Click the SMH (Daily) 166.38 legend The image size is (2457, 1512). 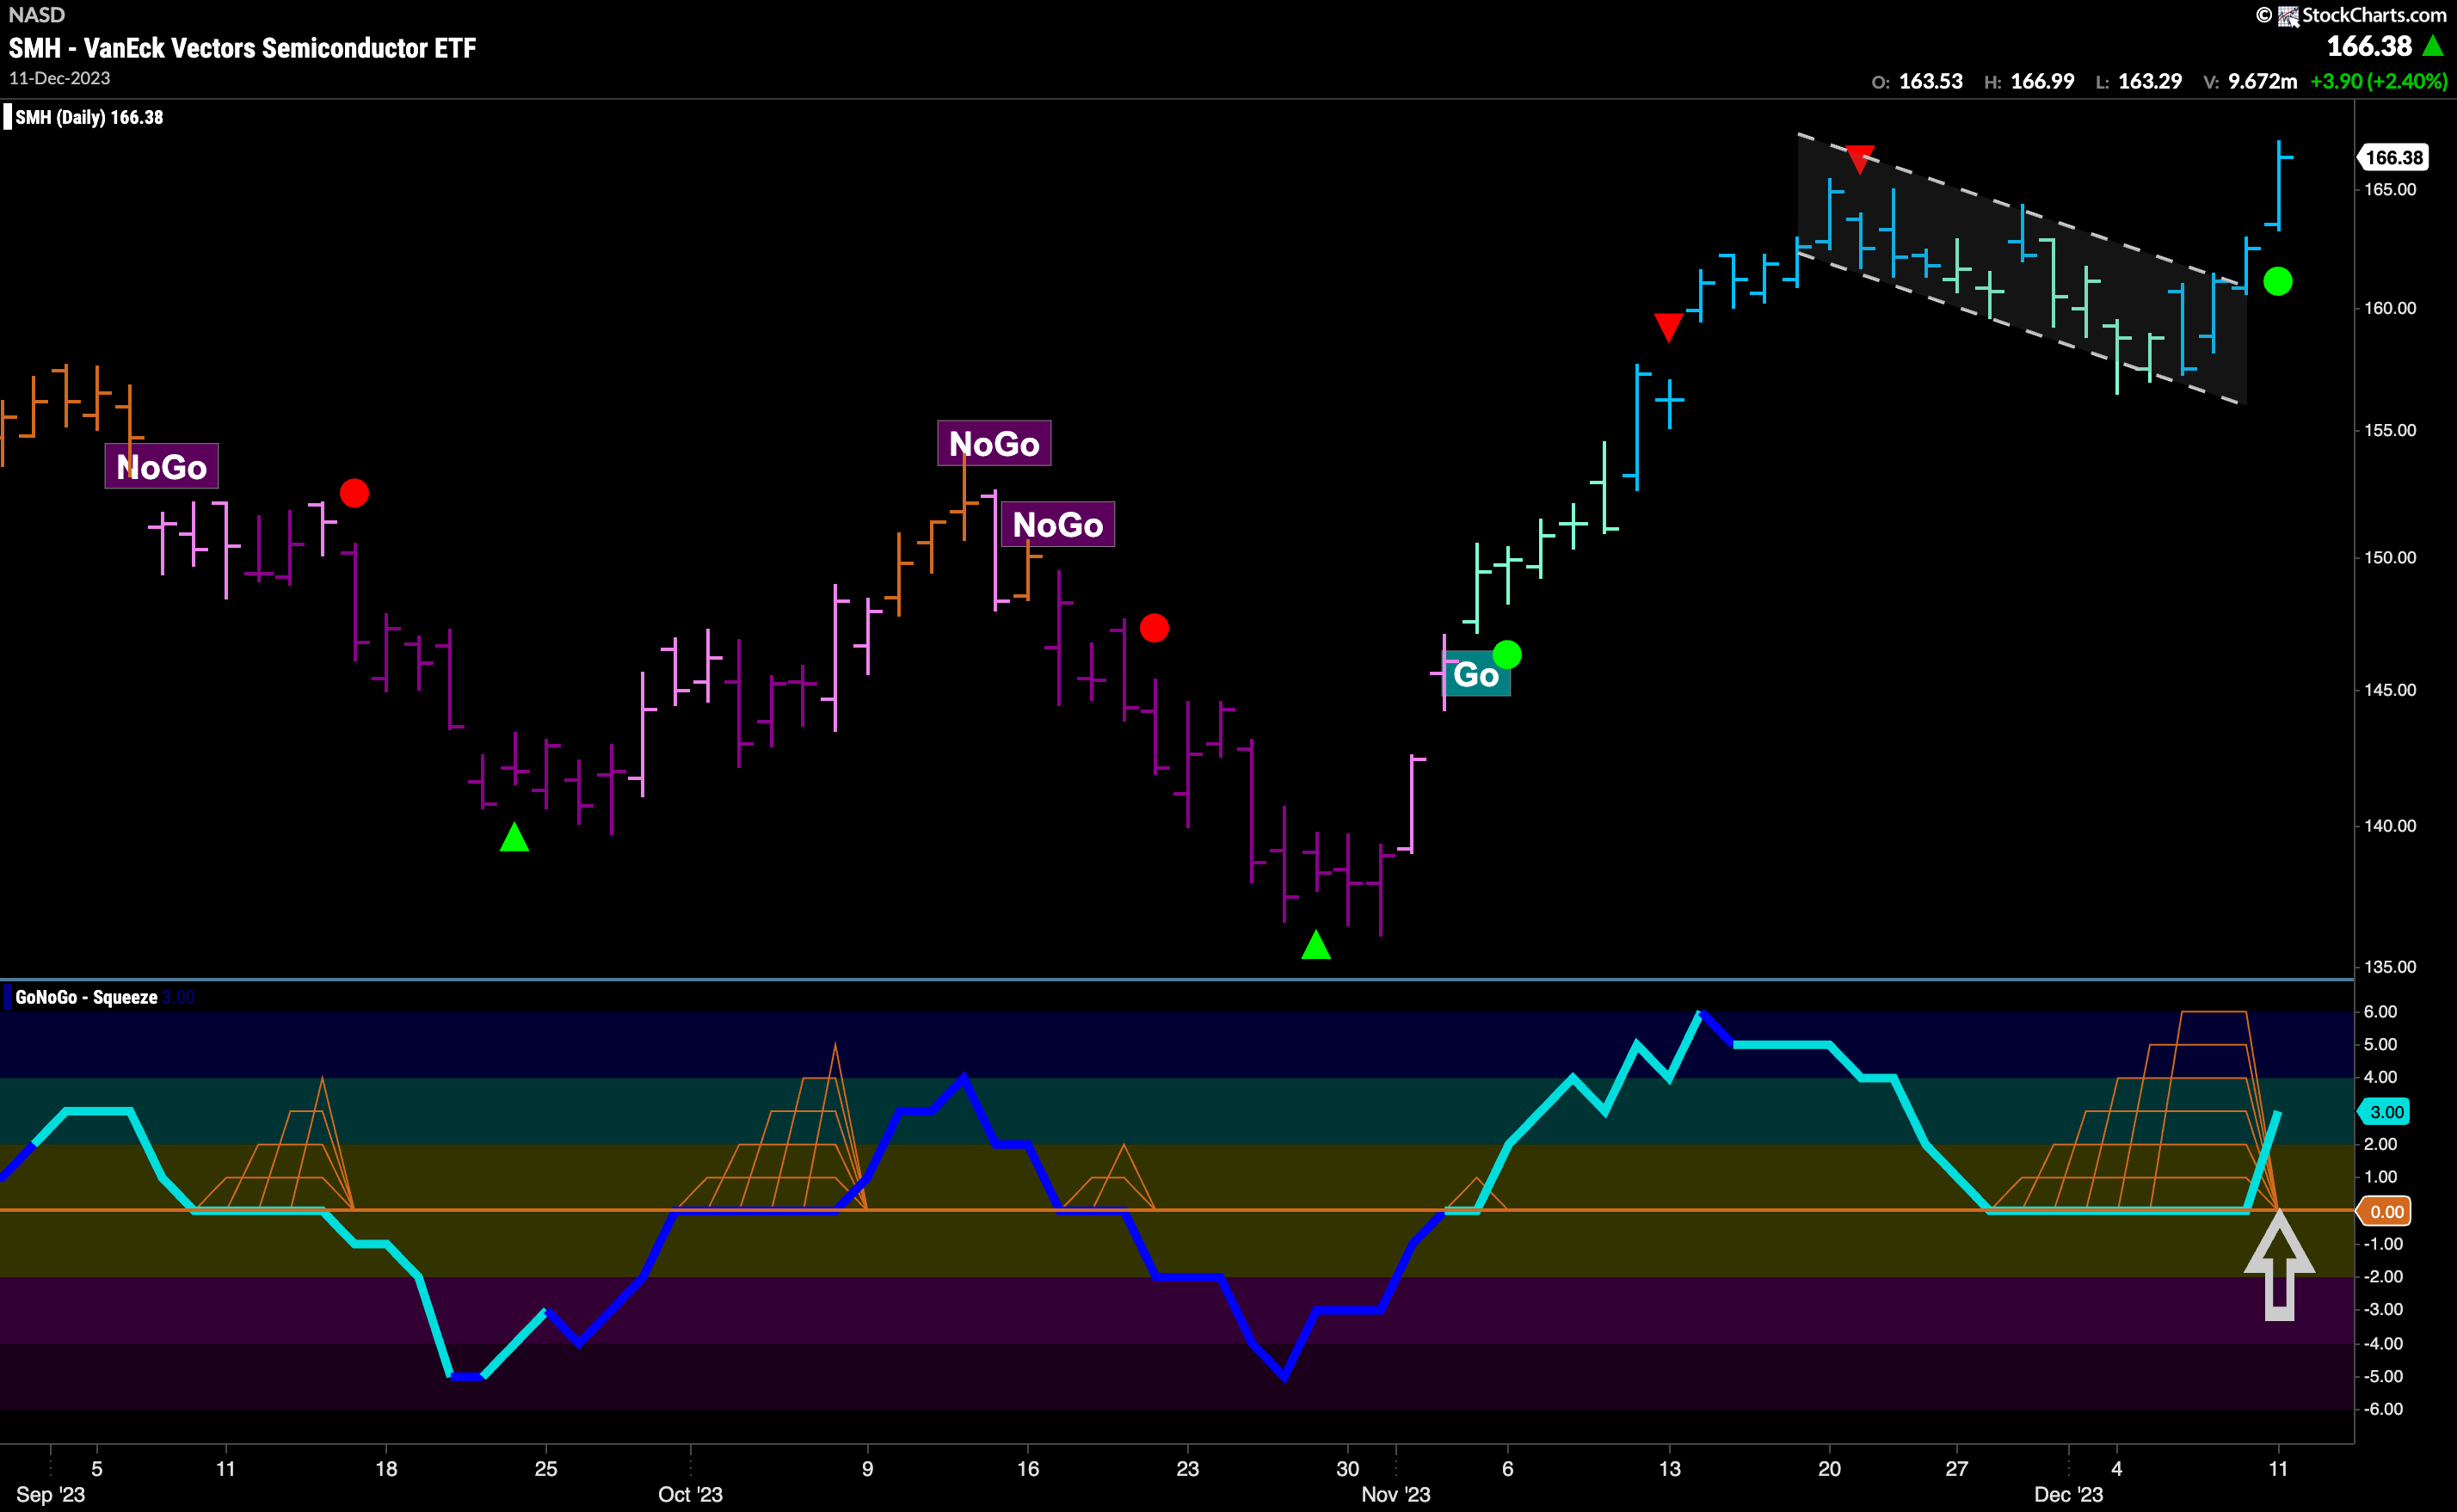tap(89, 117)
